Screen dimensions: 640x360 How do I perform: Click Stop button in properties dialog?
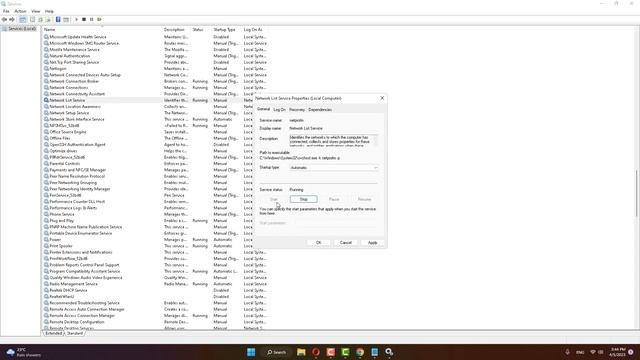tap(304, 199)
